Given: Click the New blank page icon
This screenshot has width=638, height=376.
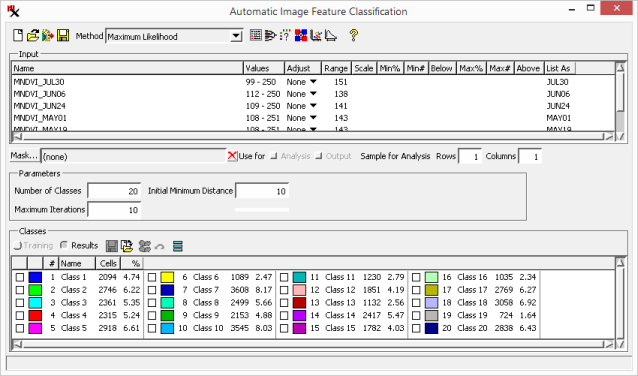Looking at the screenshot, I should [x=18, y=35].
